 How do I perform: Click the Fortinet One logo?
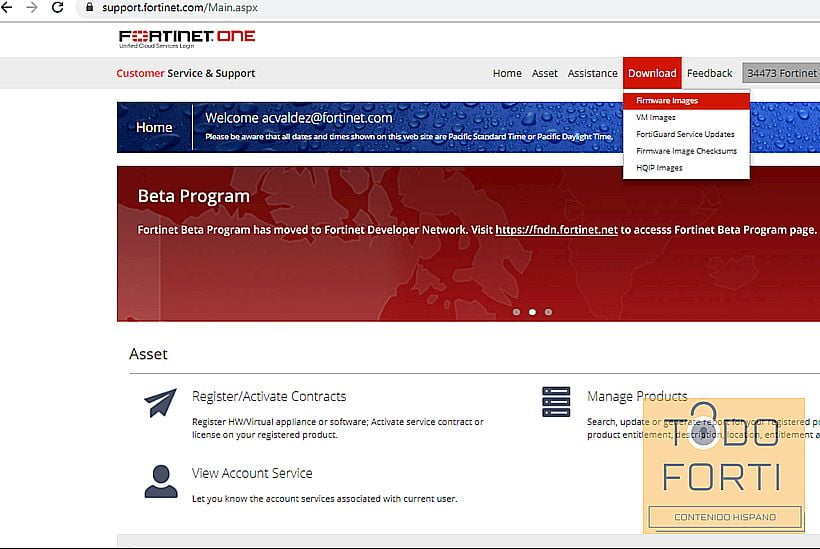point(187,39)
